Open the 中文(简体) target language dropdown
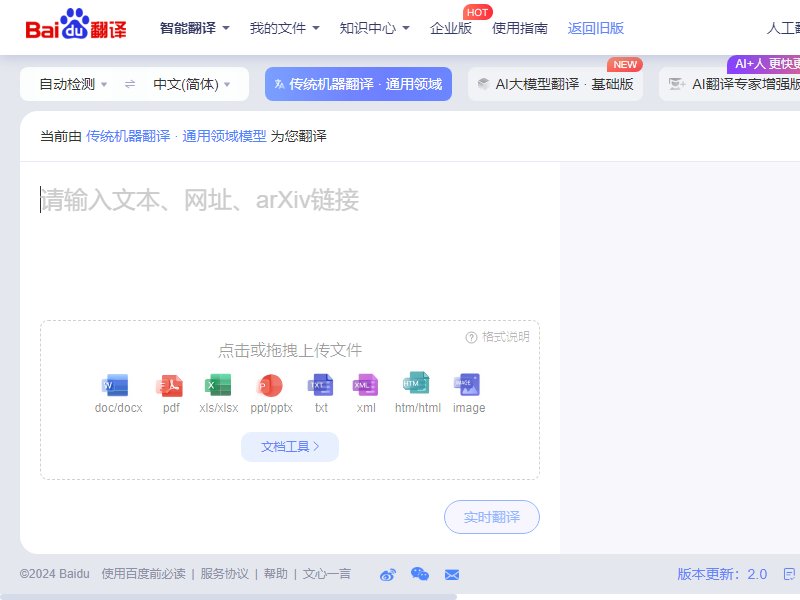 coord(192,84)
